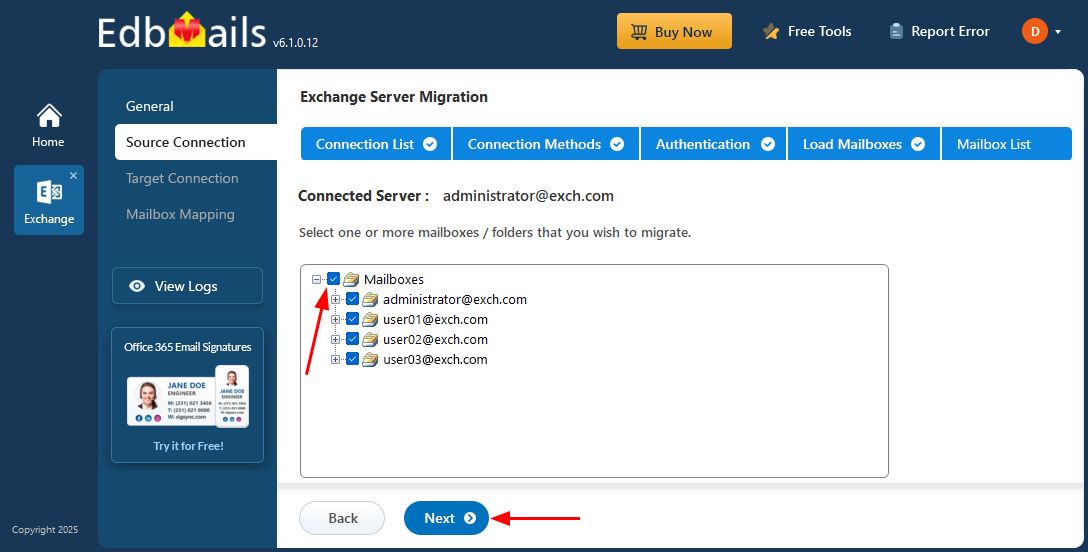This screenshot has height=552, width=1088.
Task: Close the Exchange sidebar tab
Action: click(74, 175)
